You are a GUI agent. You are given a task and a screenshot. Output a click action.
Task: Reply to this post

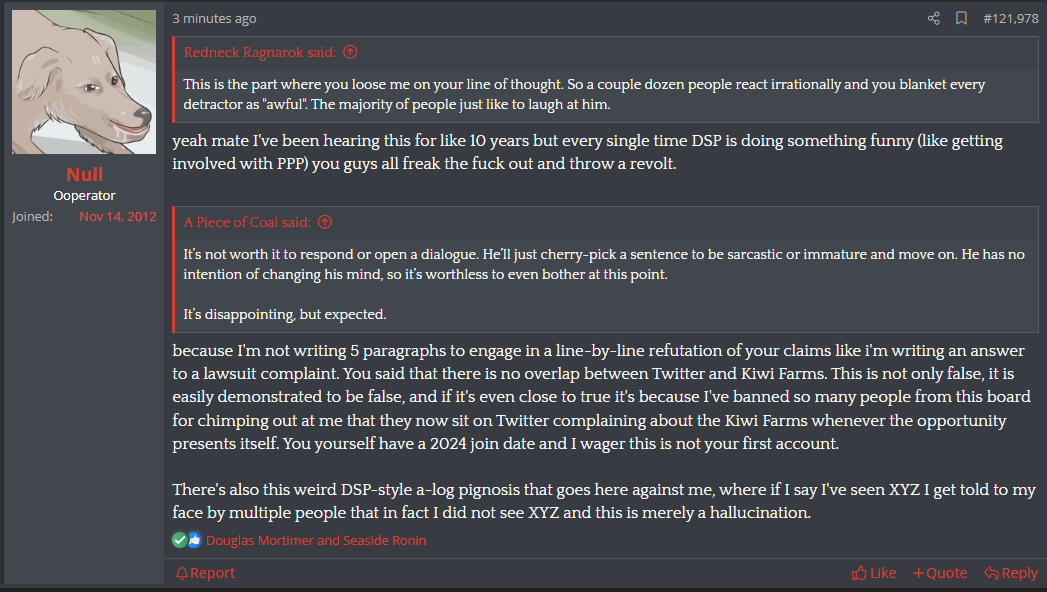coord(1011,573)
